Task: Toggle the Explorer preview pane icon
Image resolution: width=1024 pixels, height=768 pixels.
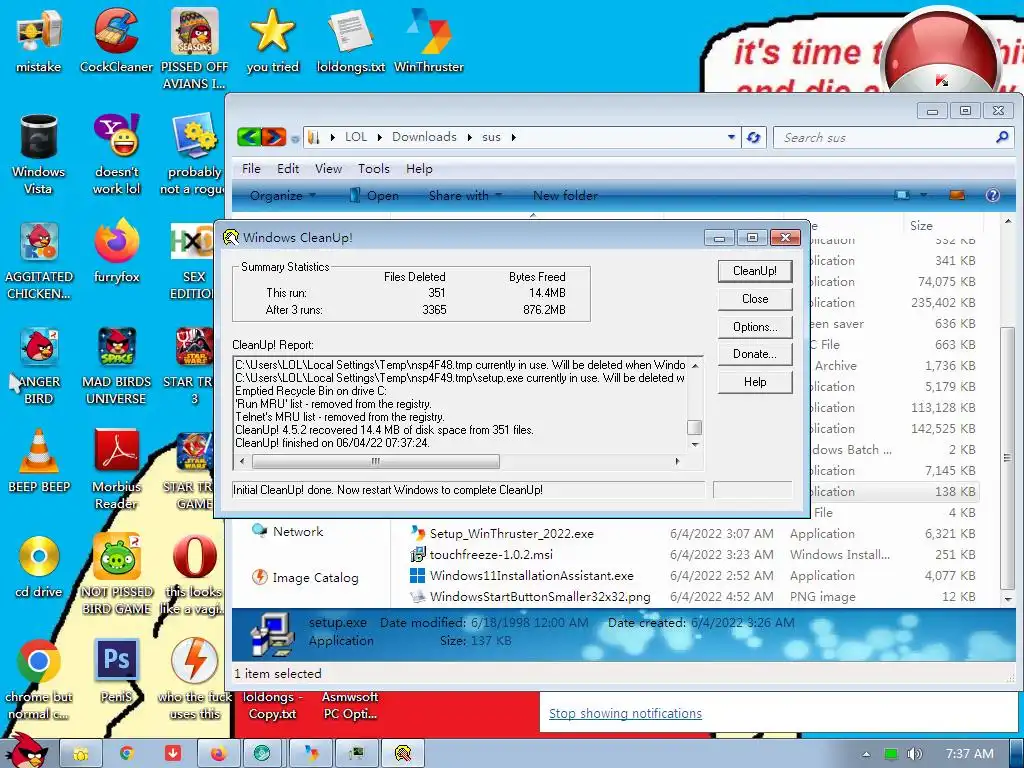Action: pyautogui.click(x=957, y=195)
